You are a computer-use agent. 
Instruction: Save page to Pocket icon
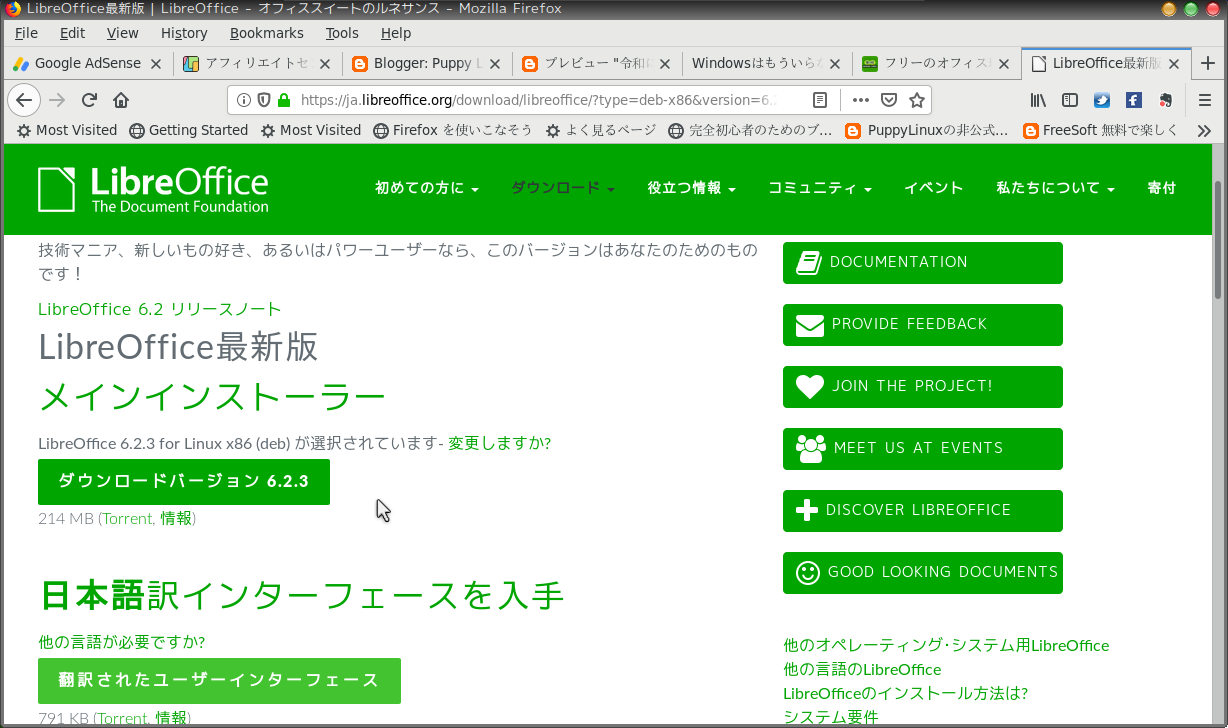tap(889, 100)
